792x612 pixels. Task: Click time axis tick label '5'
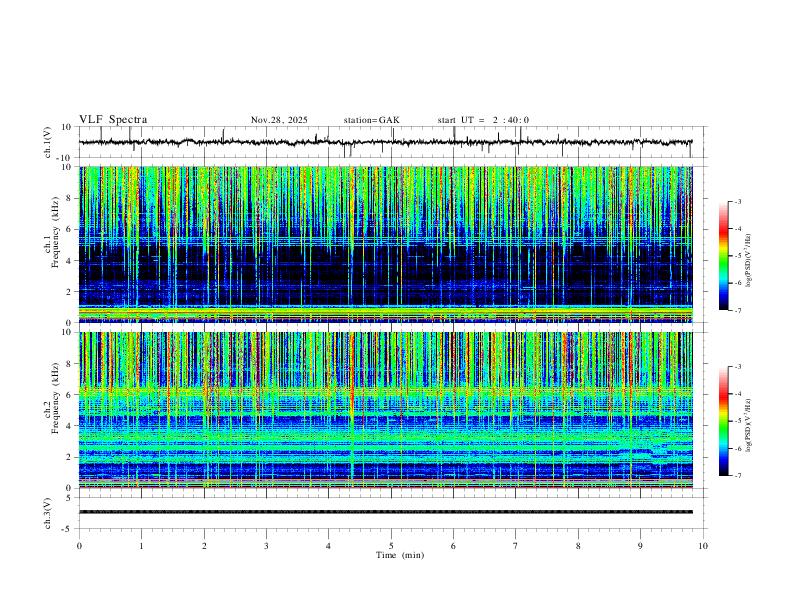pyautogui.click(x=391, y=546)
